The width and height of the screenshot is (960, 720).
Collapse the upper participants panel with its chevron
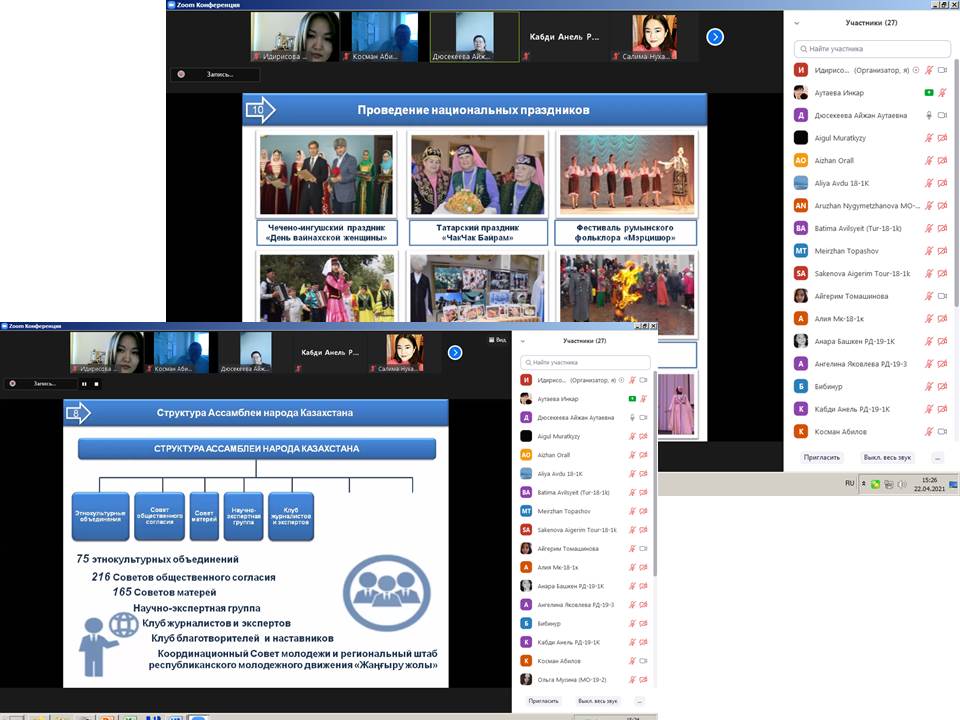point(797,22)
